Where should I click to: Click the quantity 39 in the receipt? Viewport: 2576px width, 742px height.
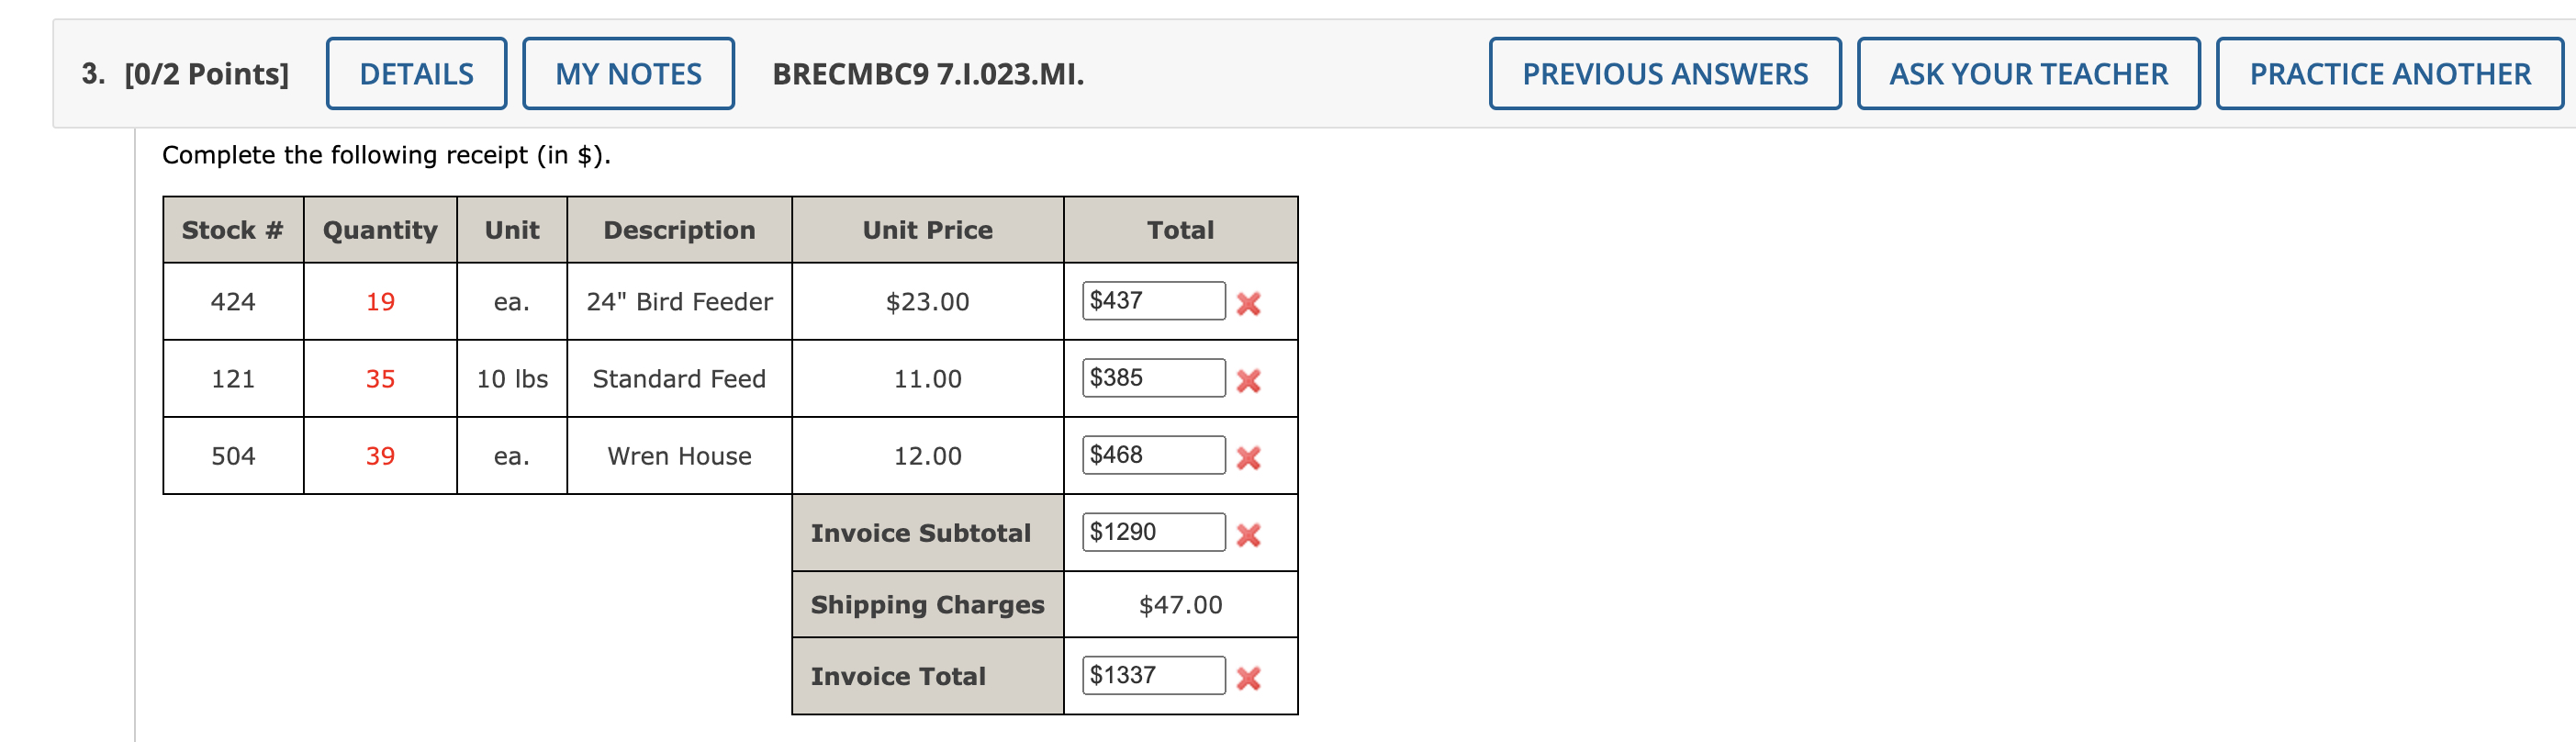click(380, 455)
